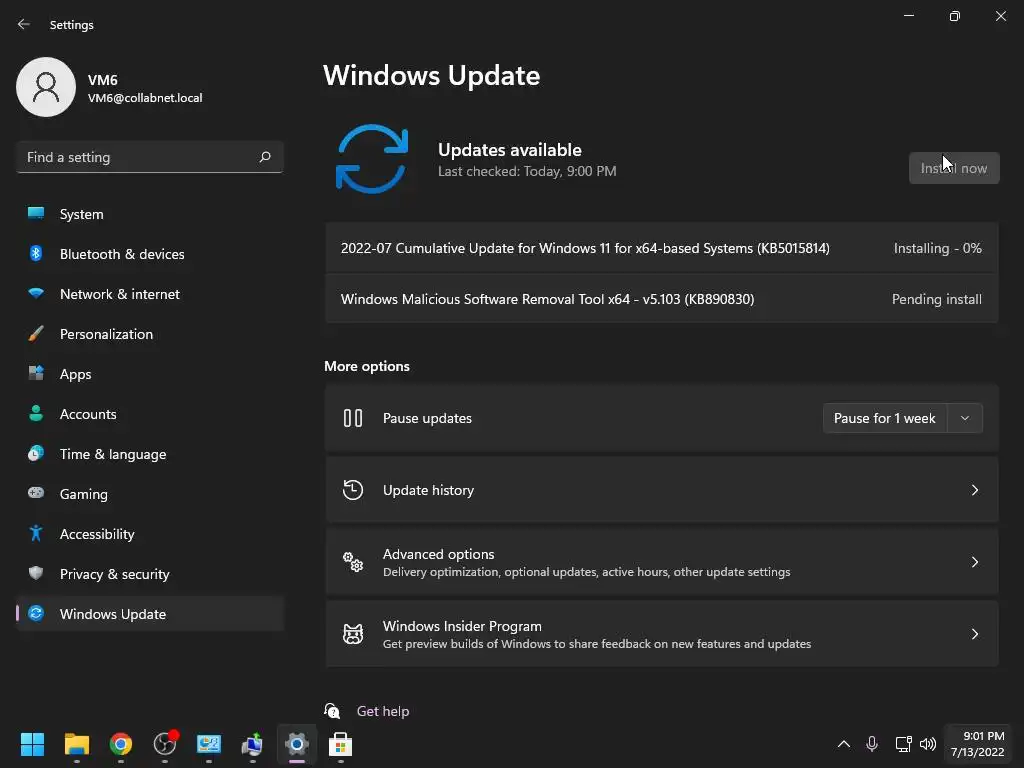Expand Windows Insider Program chevron
The height and width of the screenshot is (768, 1024).
[x=974, y=633]
